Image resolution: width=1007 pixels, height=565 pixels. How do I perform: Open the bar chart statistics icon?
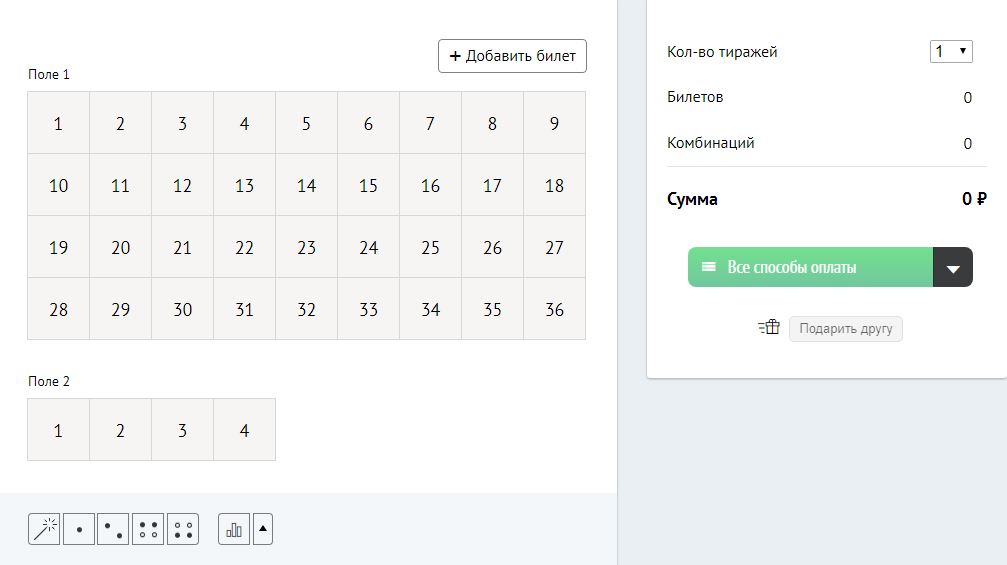[234, 529]
